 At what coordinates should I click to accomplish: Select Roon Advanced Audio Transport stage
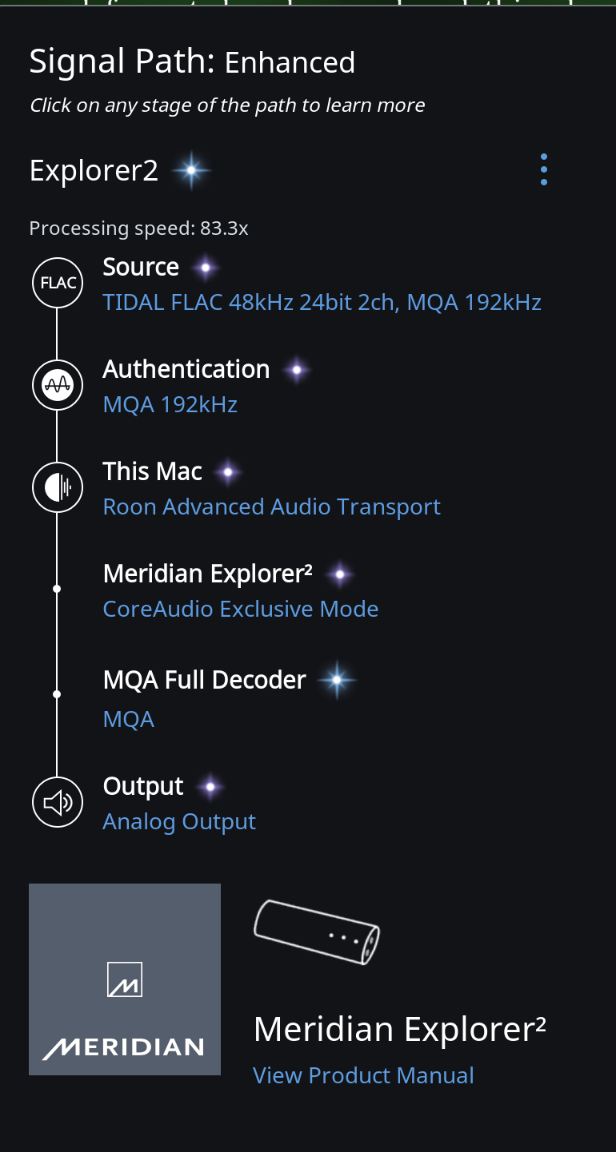click(x=271, y=507)
